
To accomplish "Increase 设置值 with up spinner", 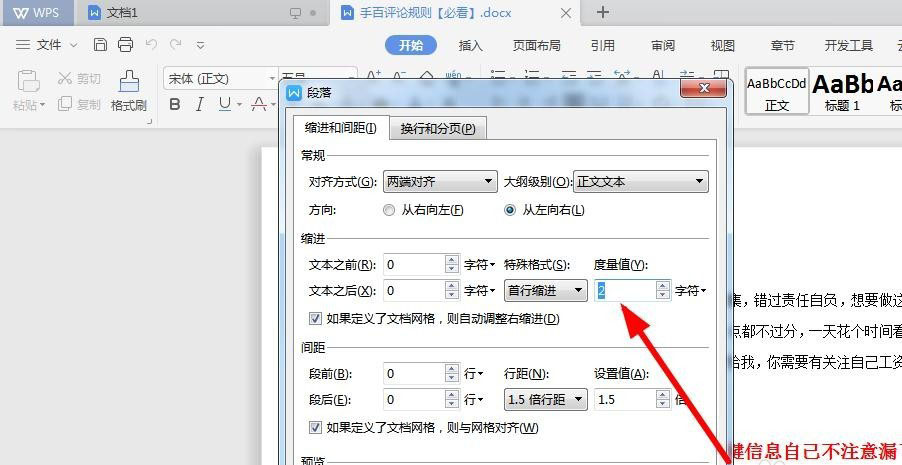I will click(x=664, y=394).
